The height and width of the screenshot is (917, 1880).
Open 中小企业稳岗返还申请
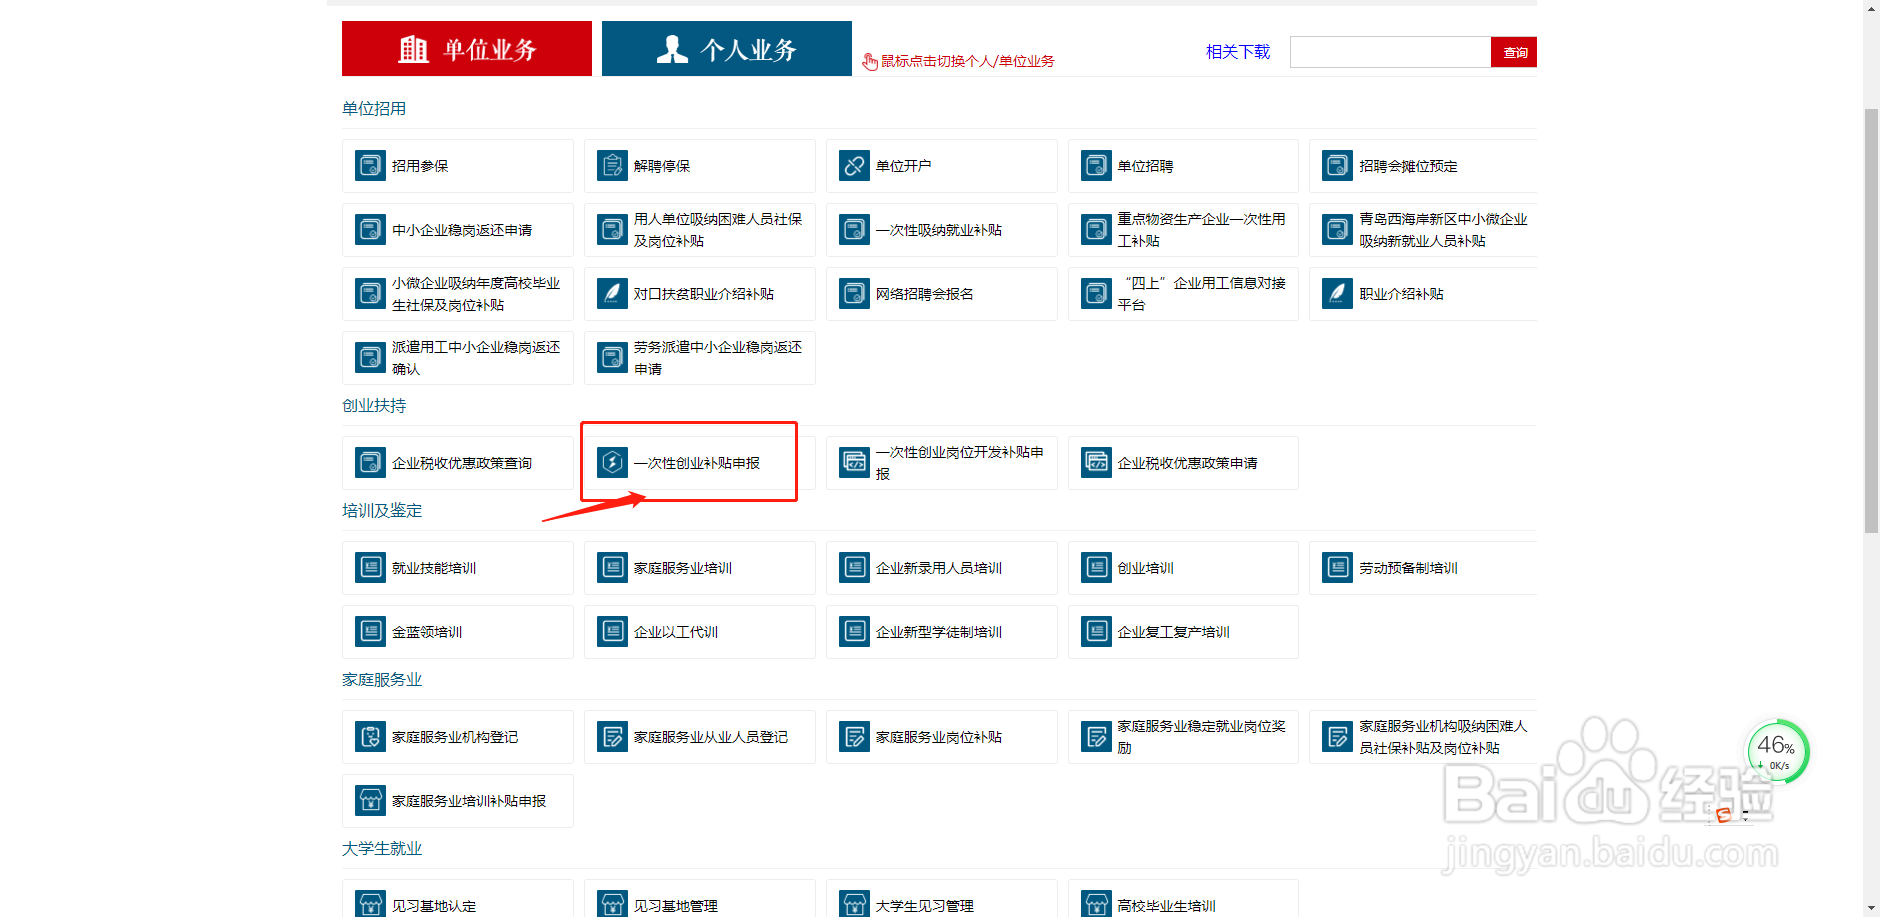click(x=458, y=230)
